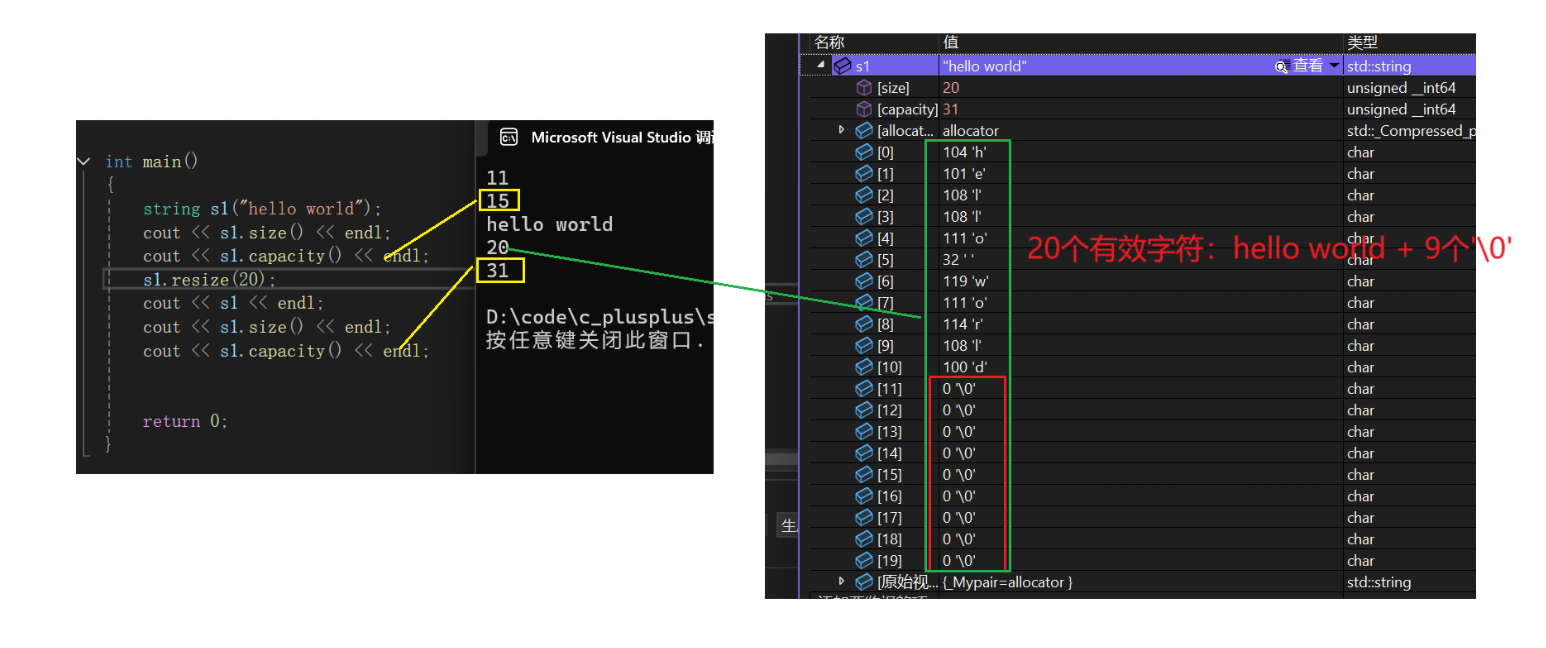Click the [capacity] field icon
Image resolution: width=1546 pixels, height=648 pixels.
[864, 109]
